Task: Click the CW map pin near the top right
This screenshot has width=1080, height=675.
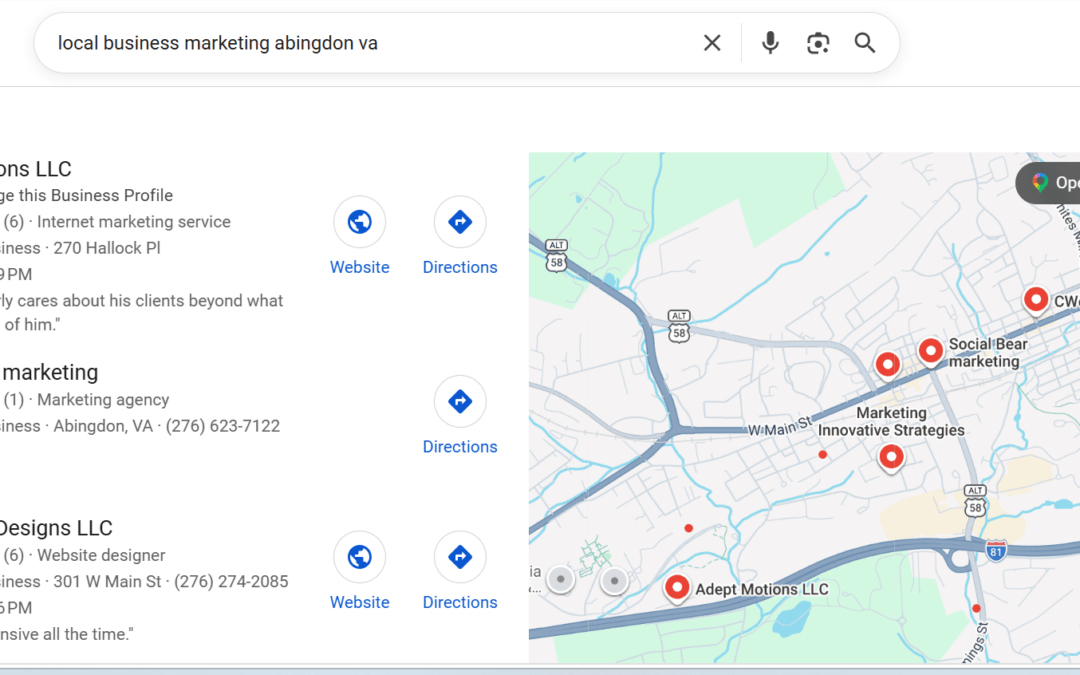Action: [x=1036, y=299]
